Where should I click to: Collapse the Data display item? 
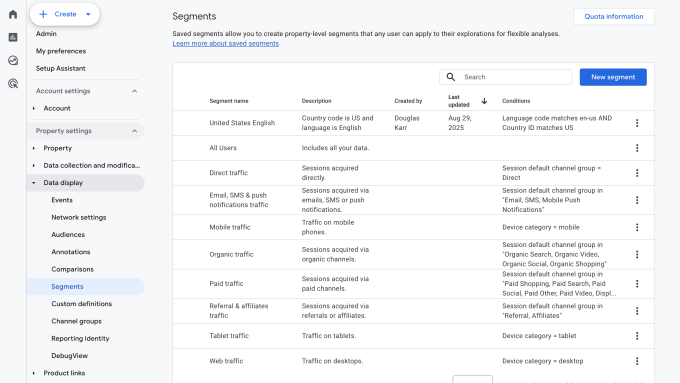pos(34,183)
